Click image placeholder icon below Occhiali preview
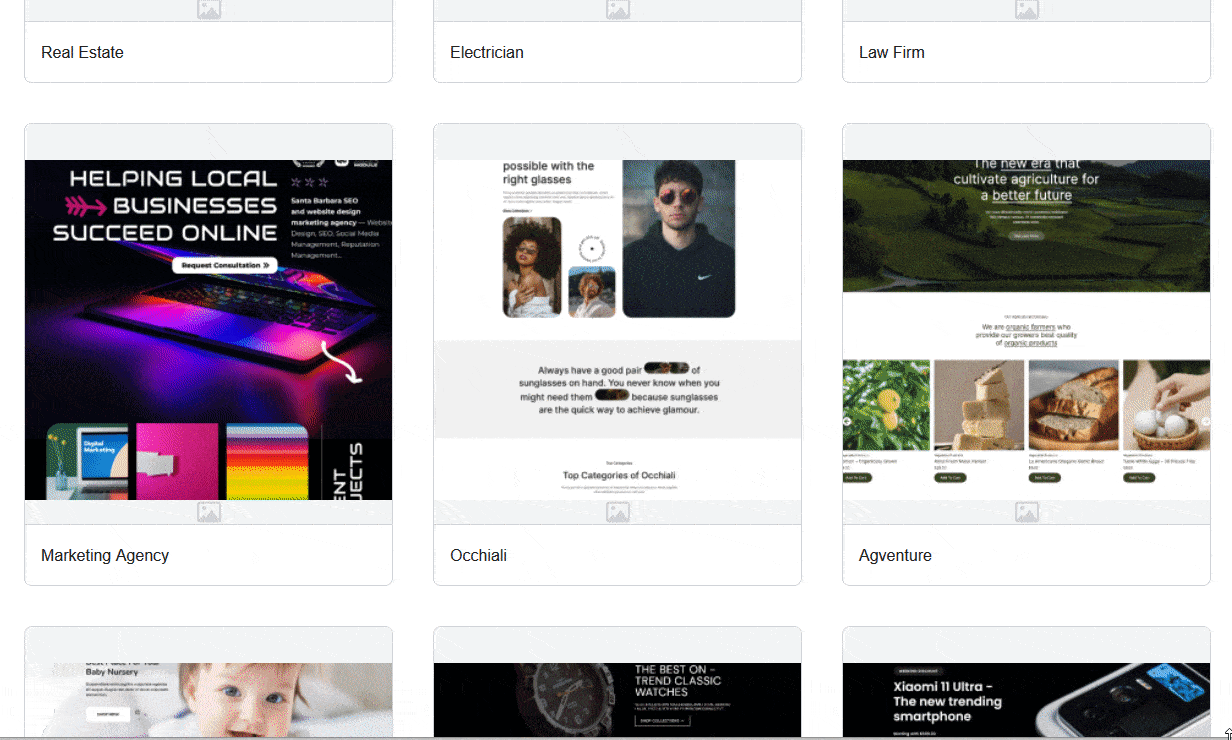 point(617,513)
